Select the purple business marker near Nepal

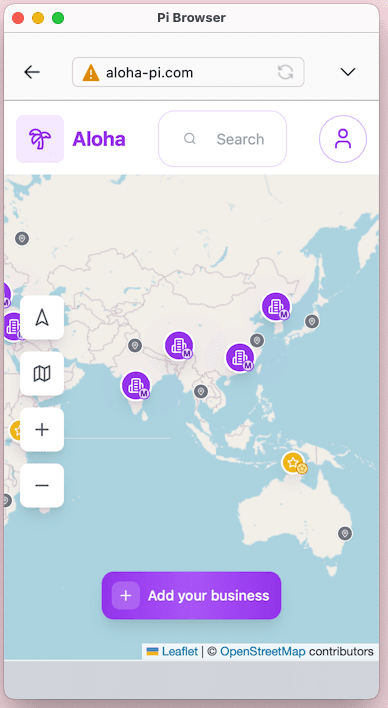click(179, 346)
